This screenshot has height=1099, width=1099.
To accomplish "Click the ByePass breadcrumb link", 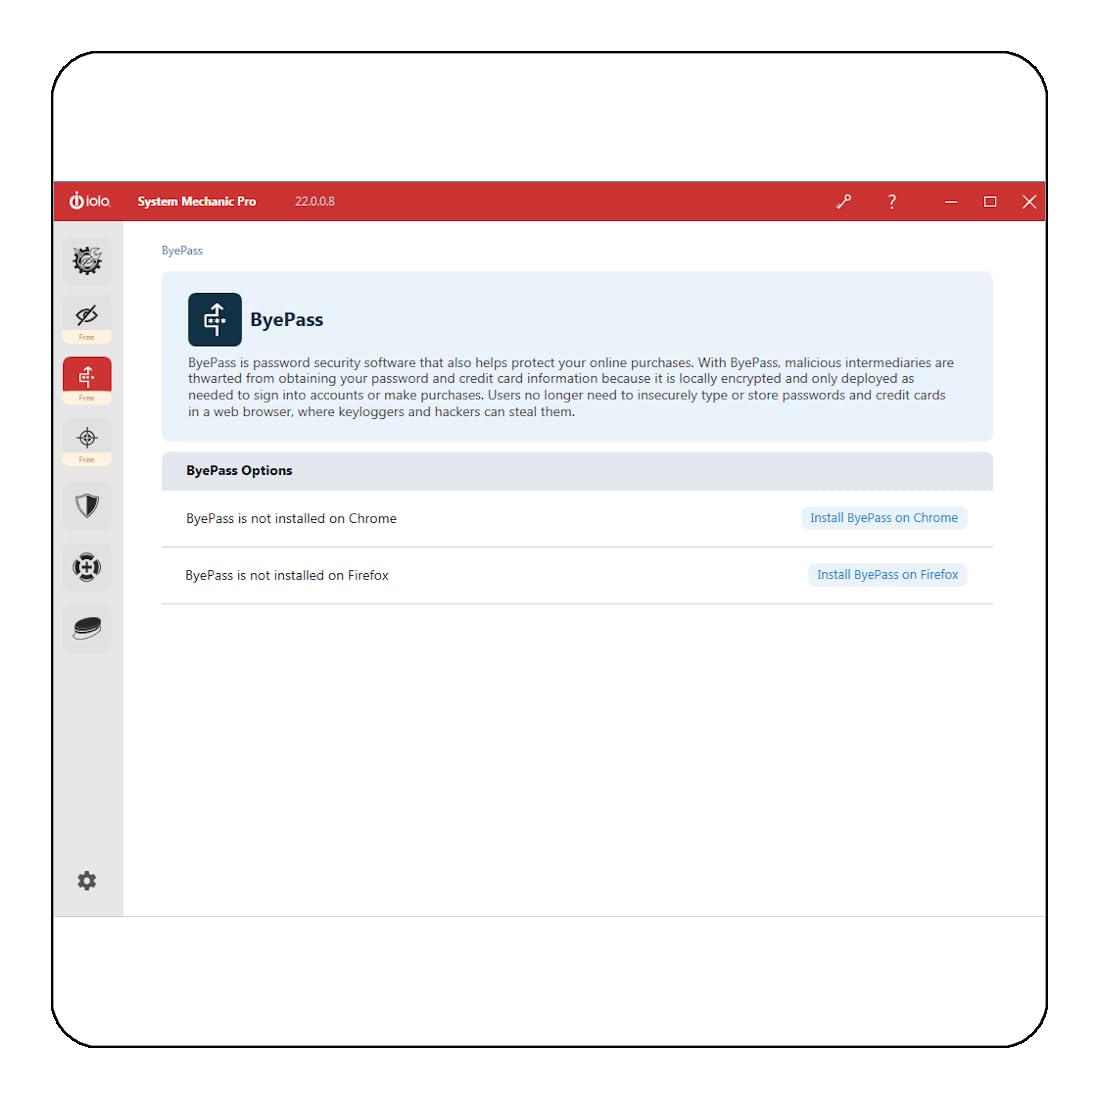I will pos(182,250).
